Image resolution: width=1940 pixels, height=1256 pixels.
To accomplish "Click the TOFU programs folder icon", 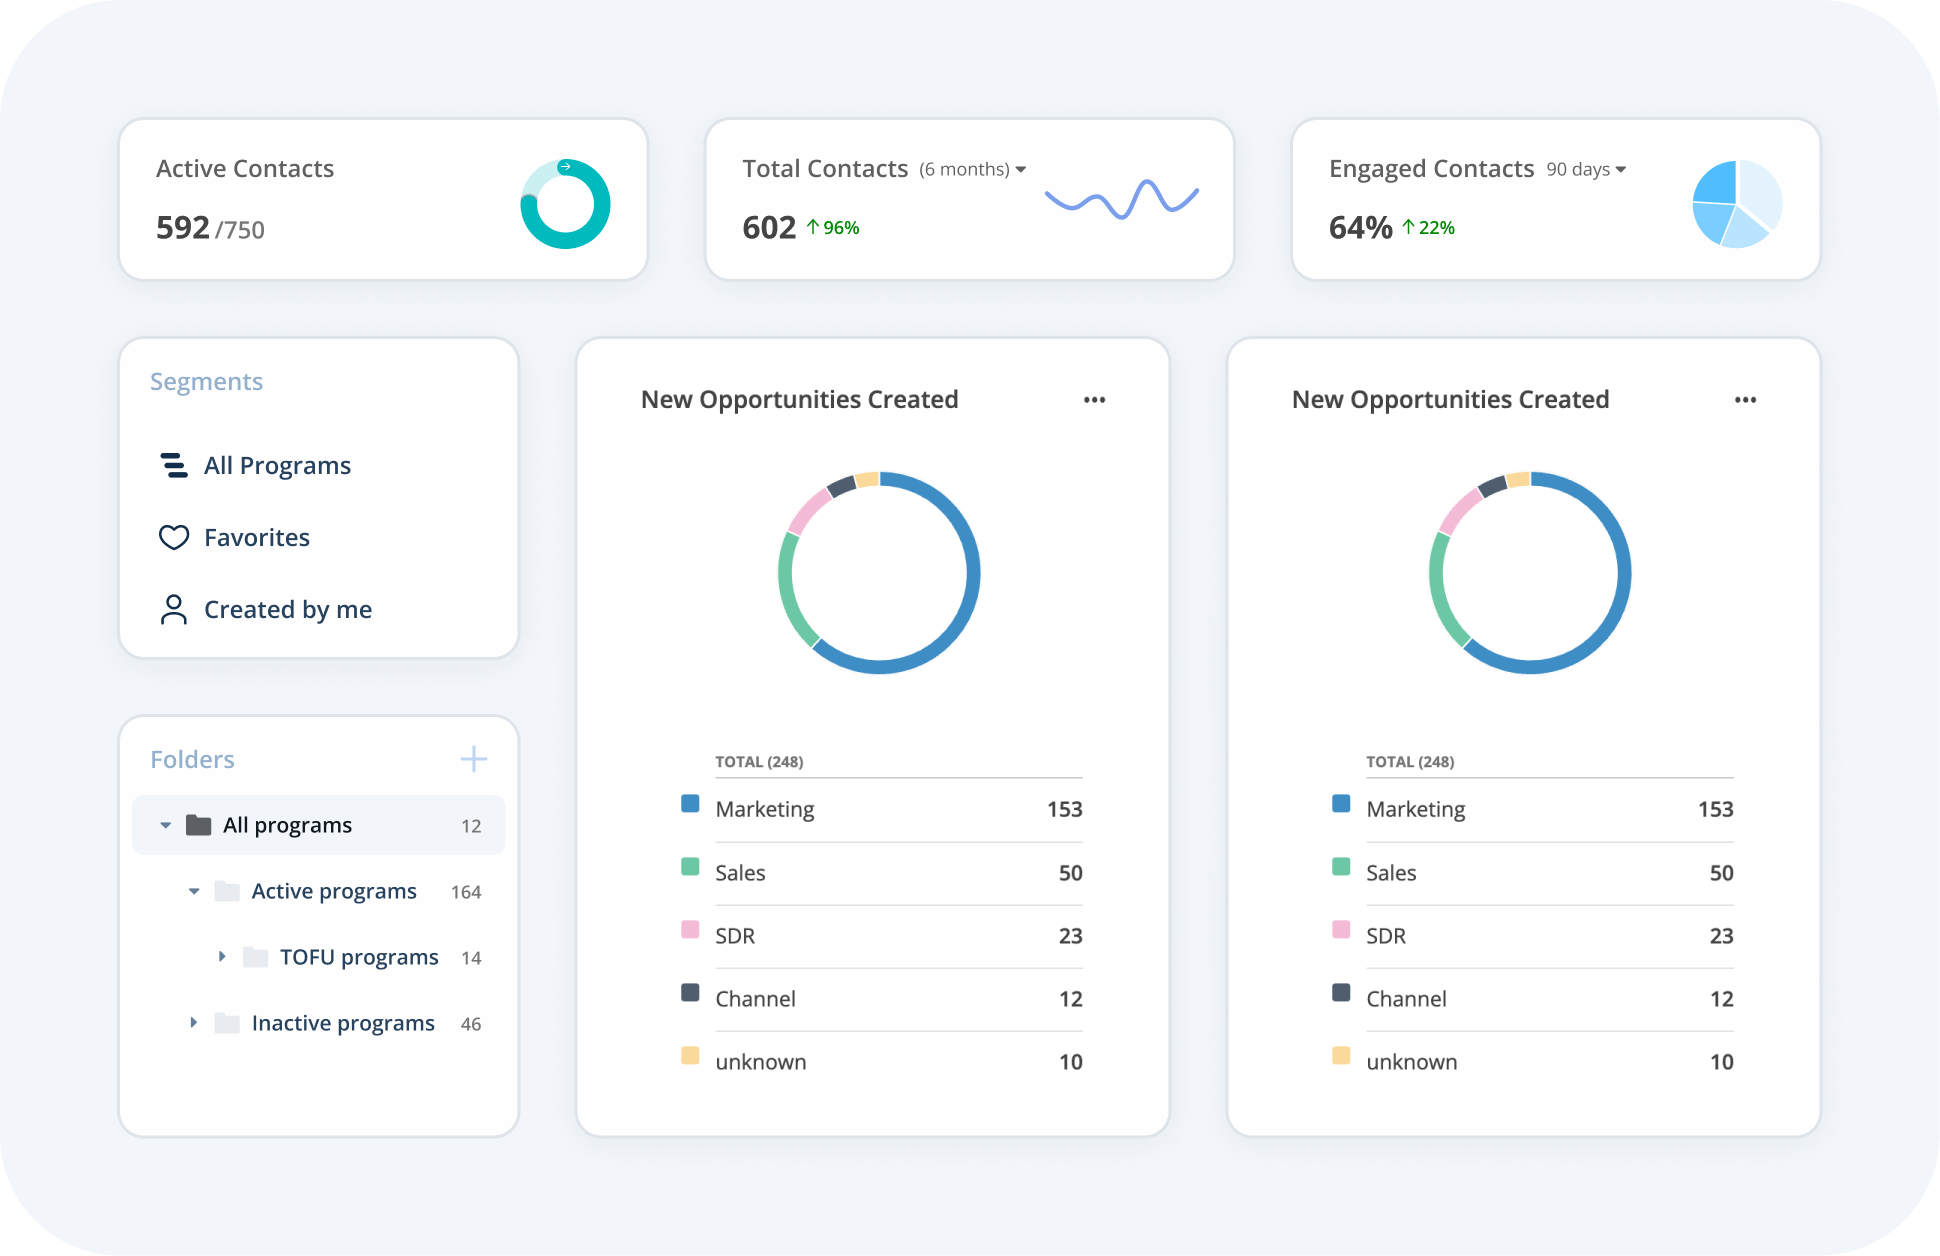I will click(254, 956).
